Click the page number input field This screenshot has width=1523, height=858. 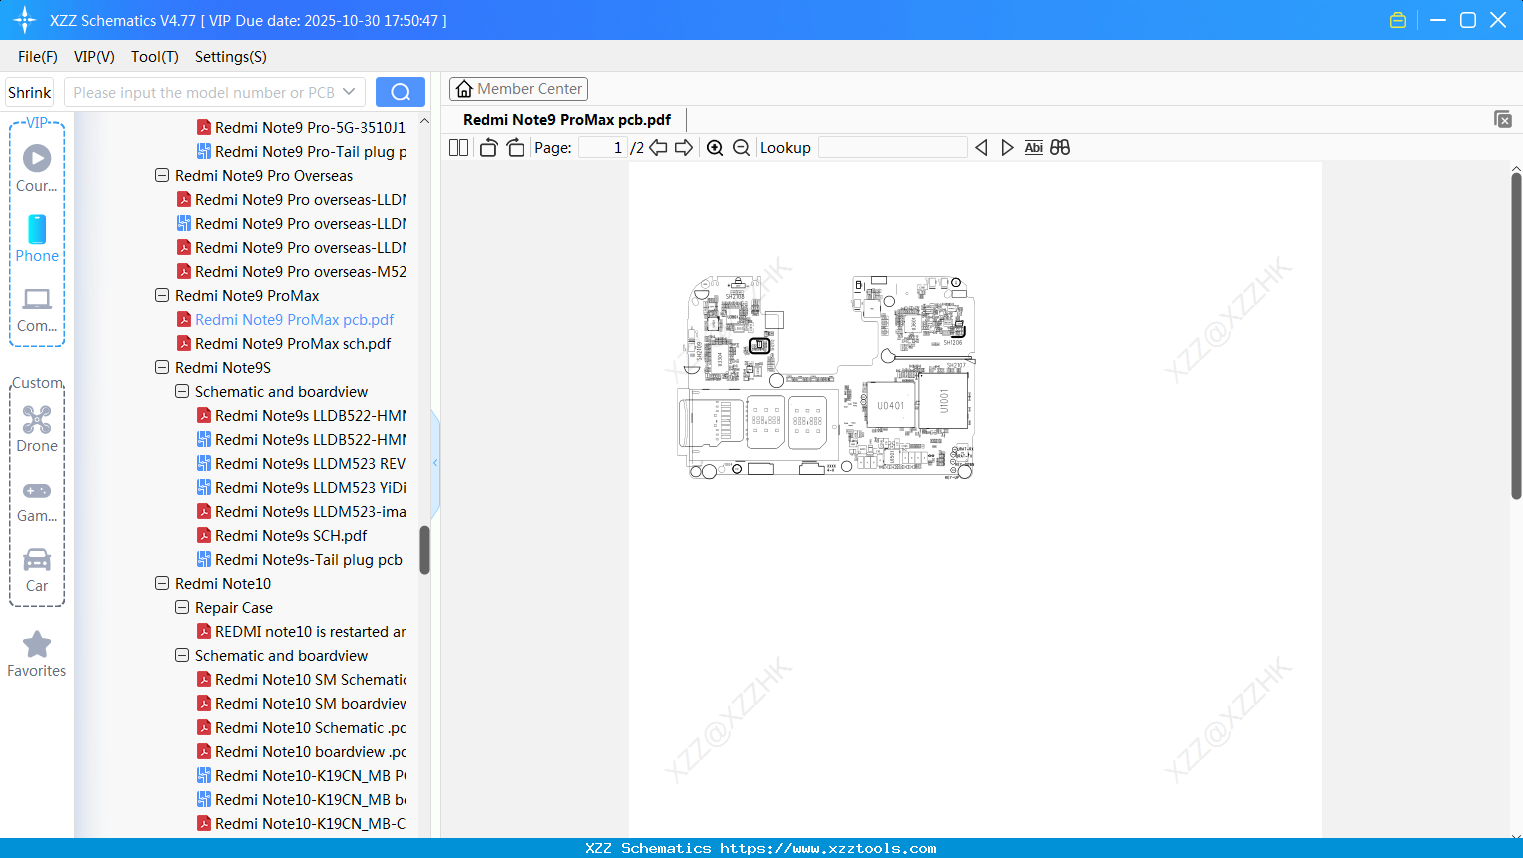602,147
